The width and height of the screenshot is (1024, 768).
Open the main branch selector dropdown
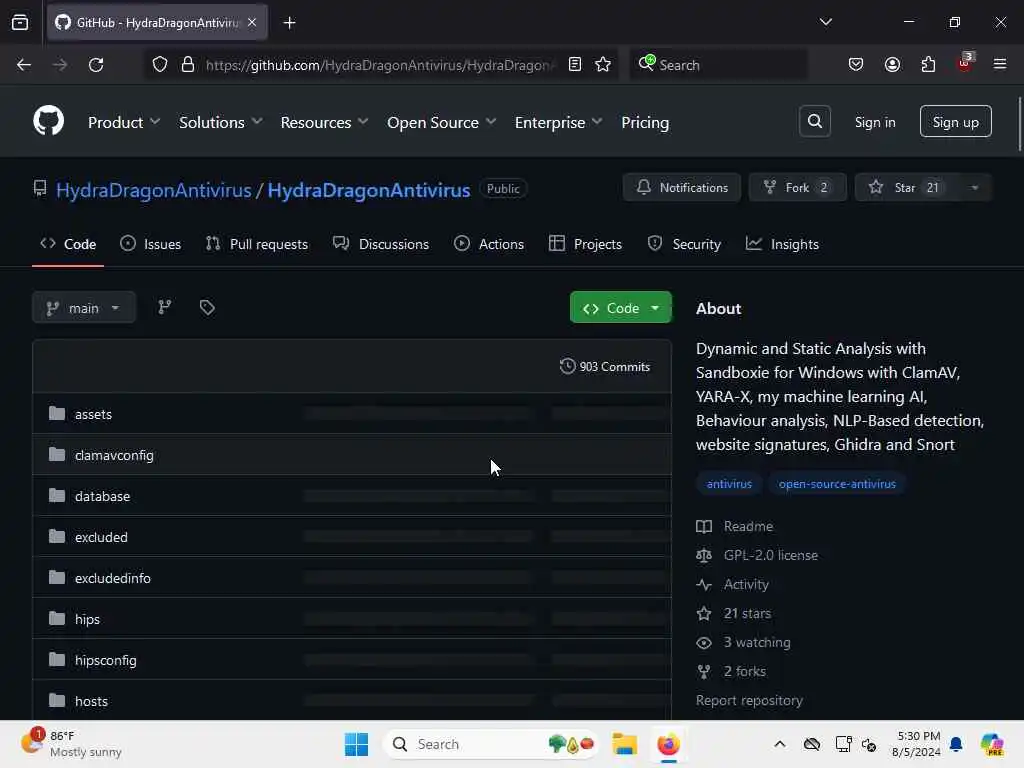point(84,308)
